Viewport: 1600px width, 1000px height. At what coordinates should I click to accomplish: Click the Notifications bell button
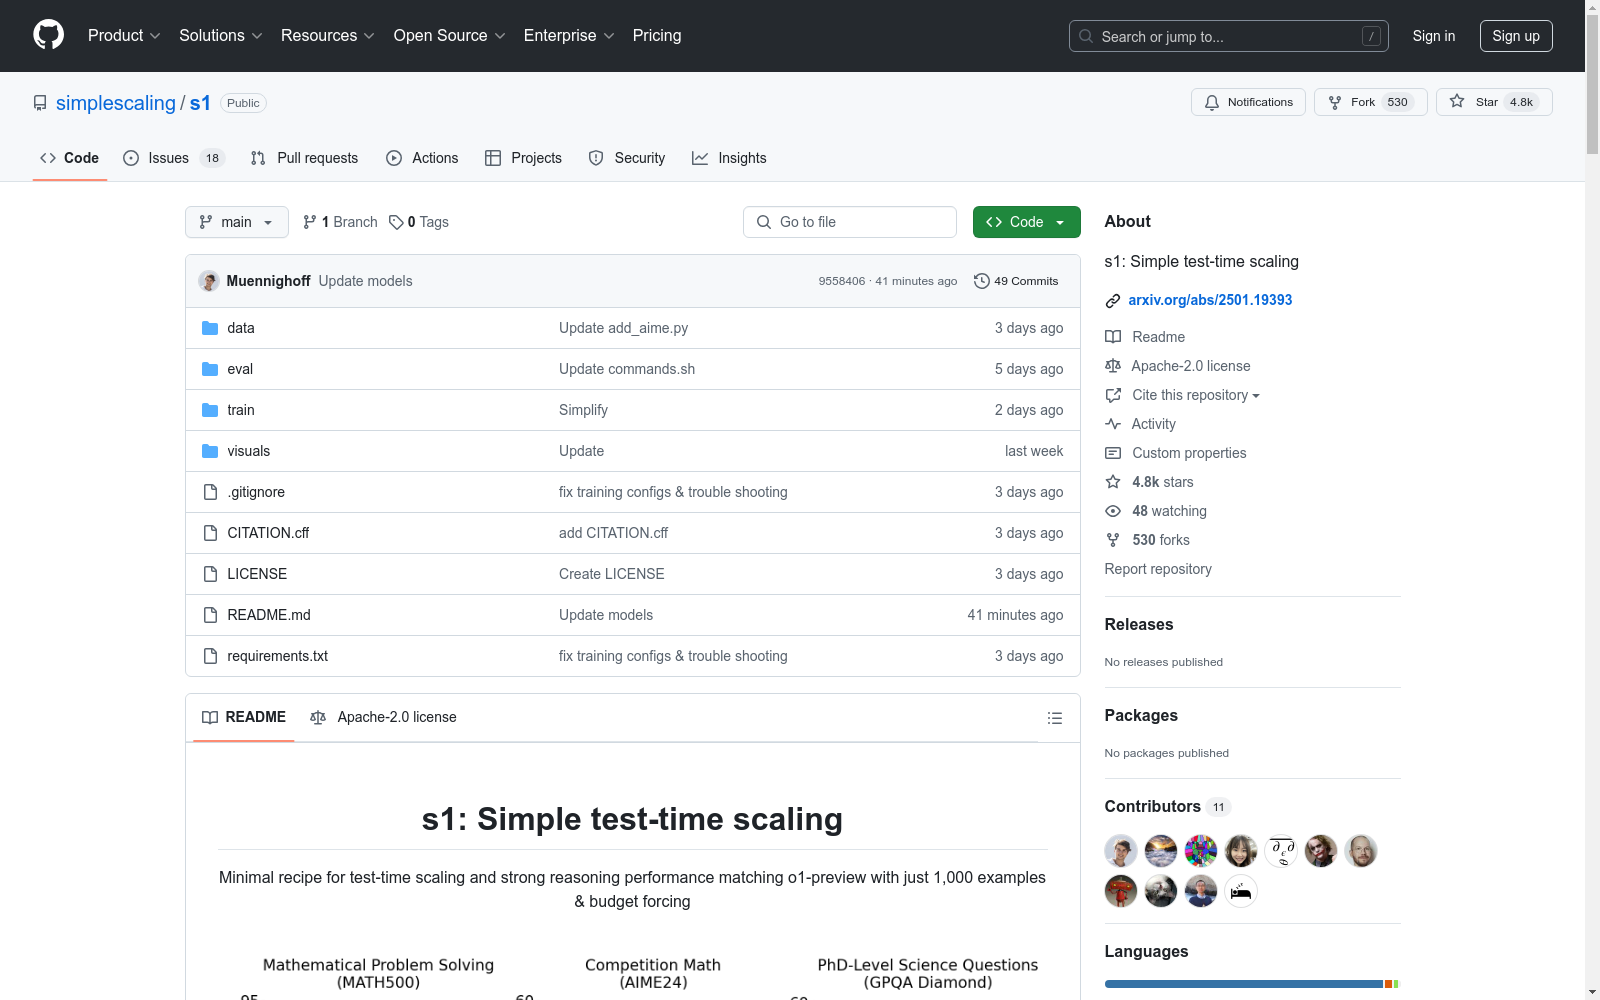click(x=1248, y=102)
